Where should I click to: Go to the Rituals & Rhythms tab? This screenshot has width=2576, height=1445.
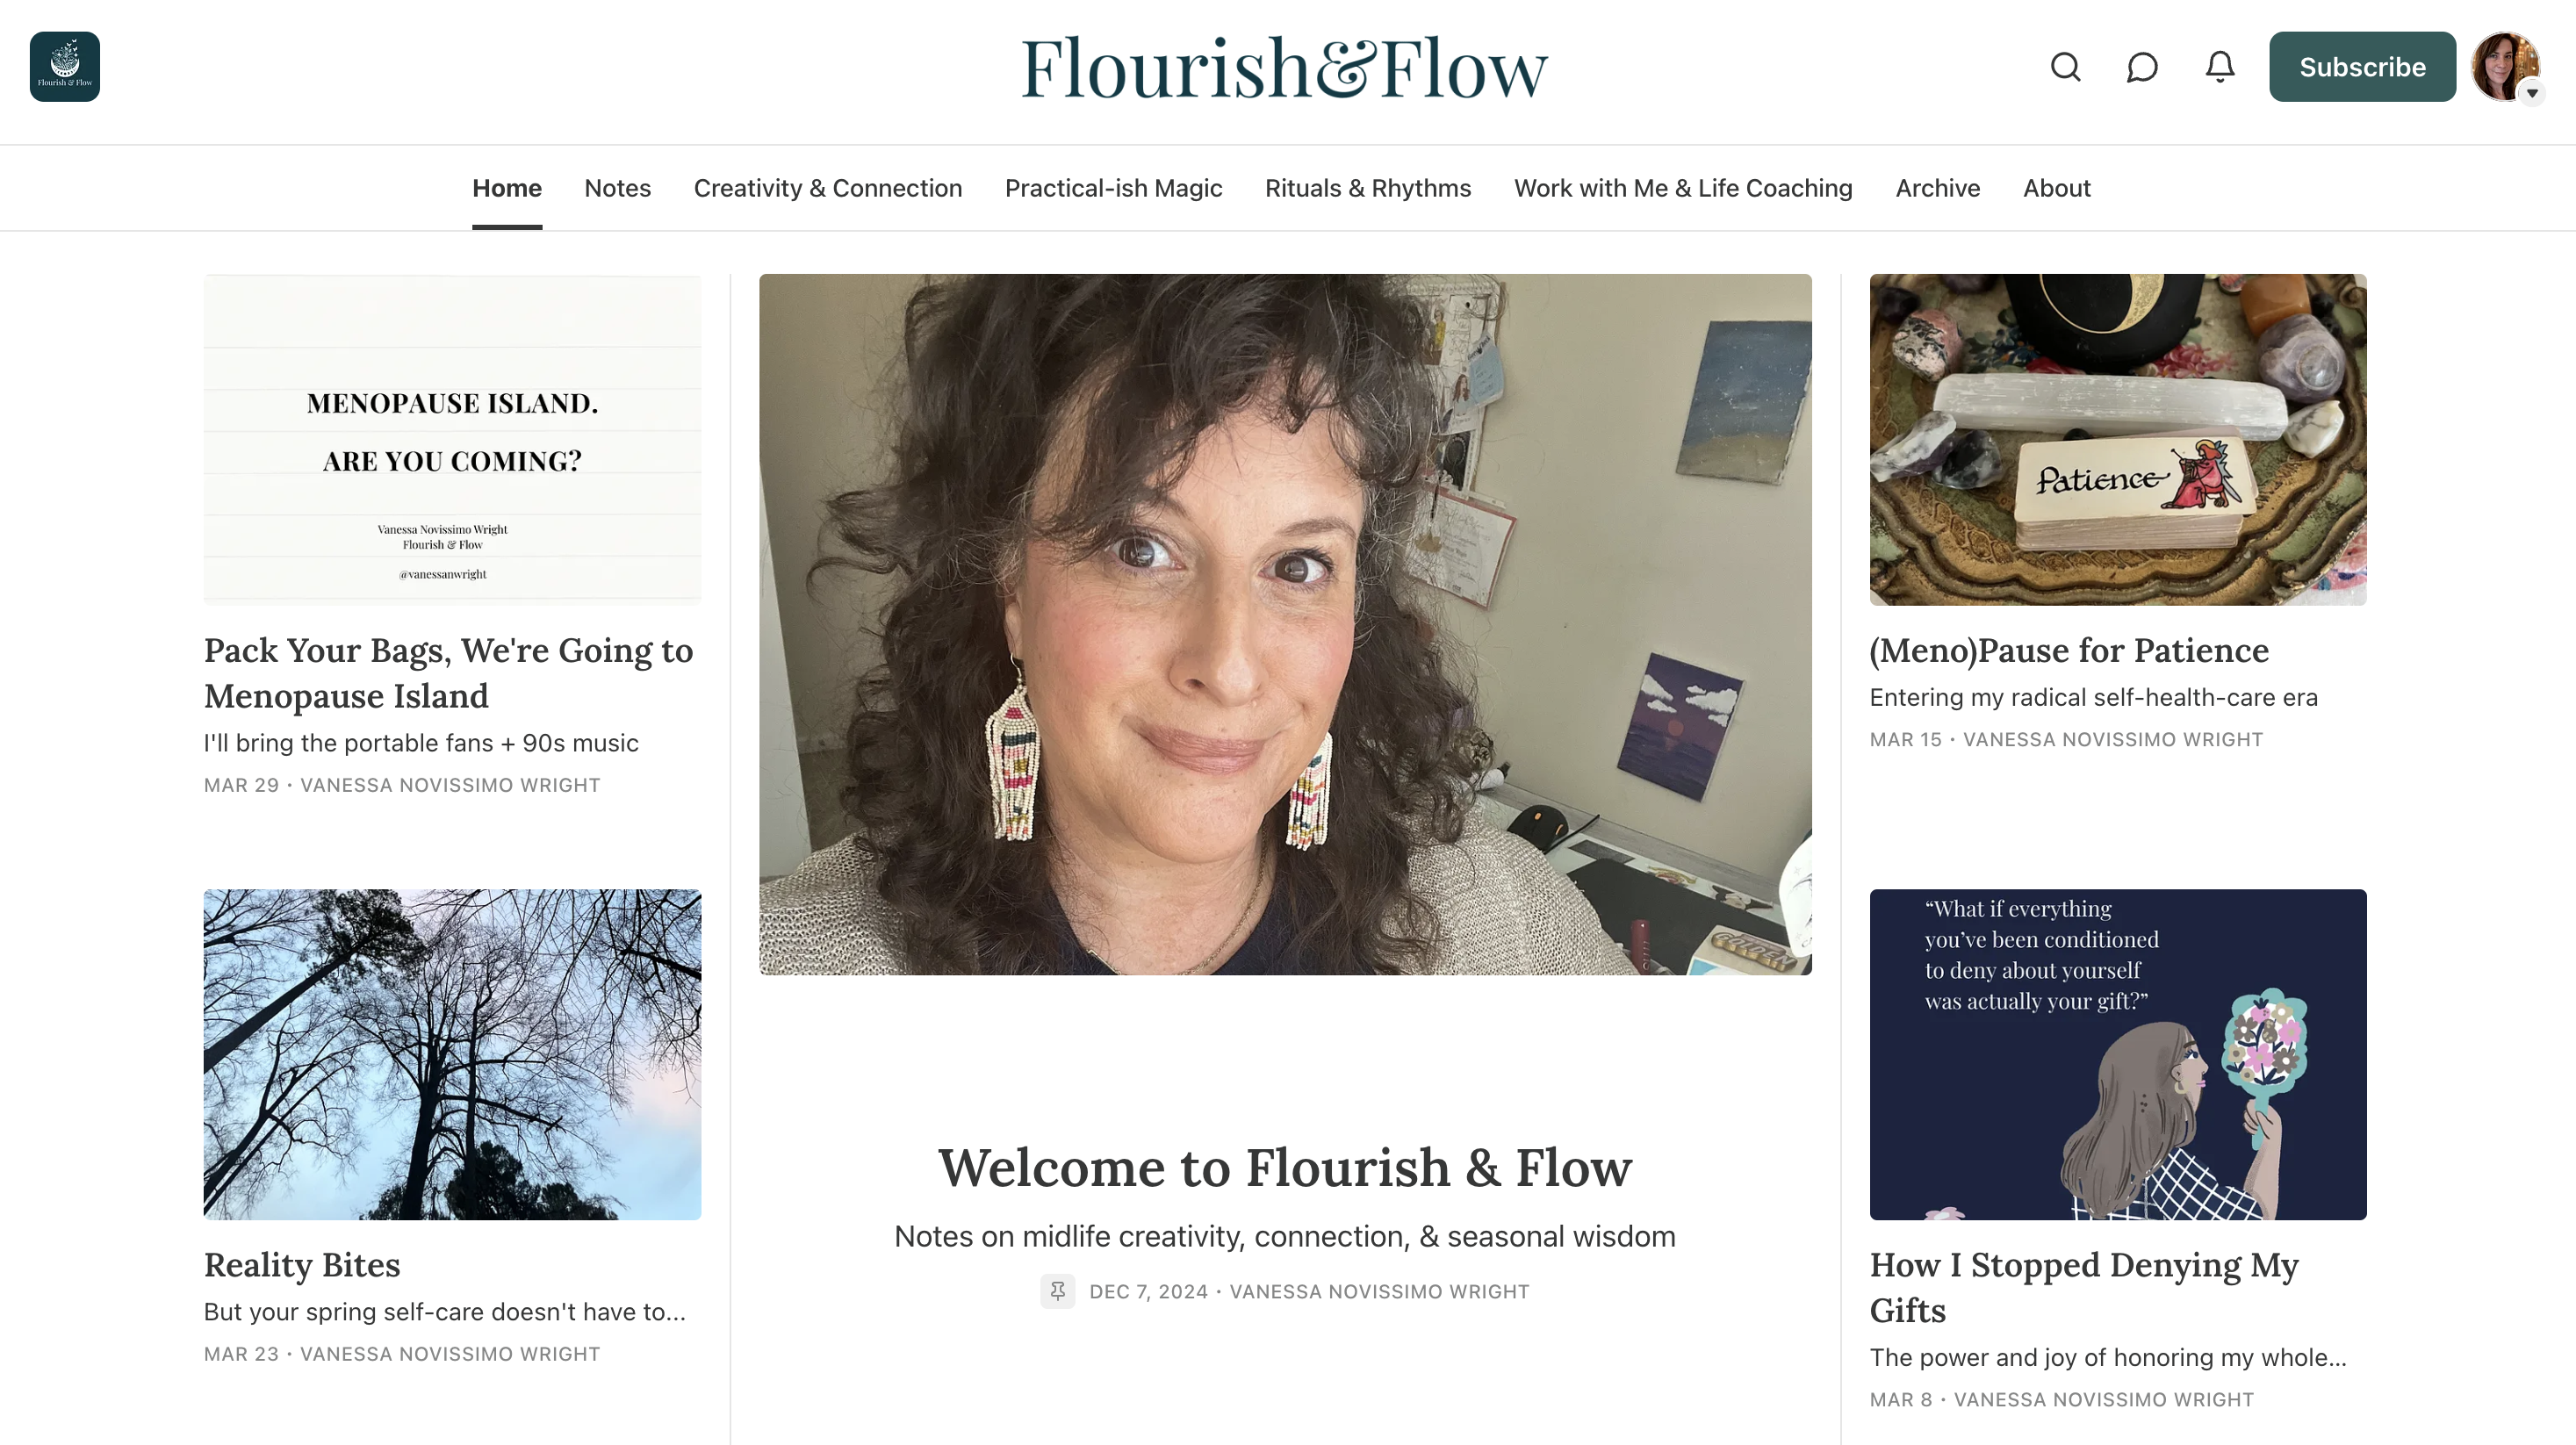click(x=1367, y=188)
